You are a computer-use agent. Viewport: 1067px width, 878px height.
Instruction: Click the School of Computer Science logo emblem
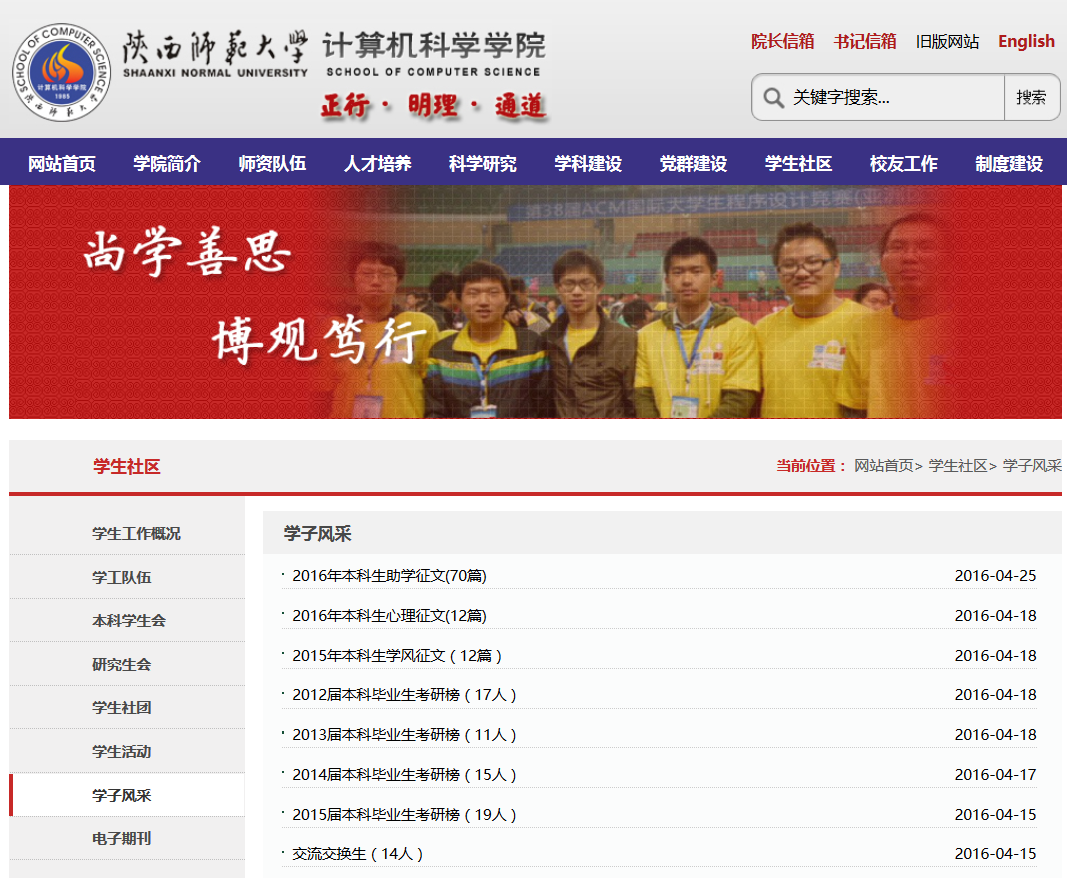tap(60, 72)
